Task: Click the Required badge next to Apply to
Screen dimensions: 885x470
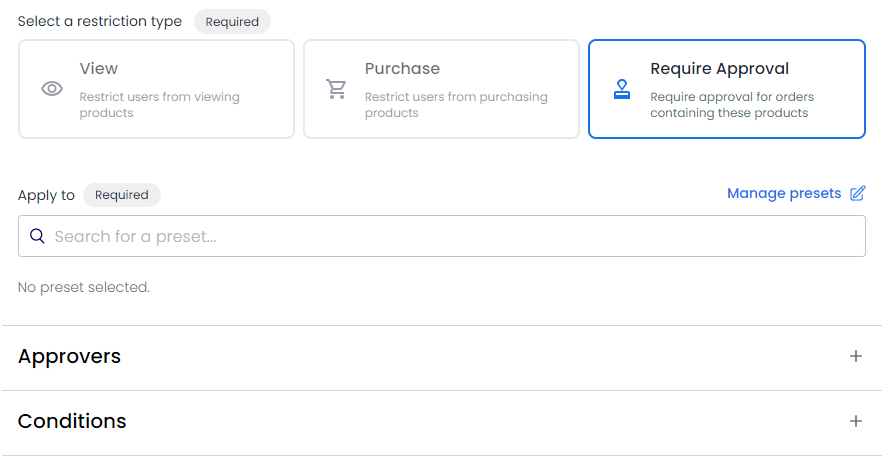Action: coord(122,195)
